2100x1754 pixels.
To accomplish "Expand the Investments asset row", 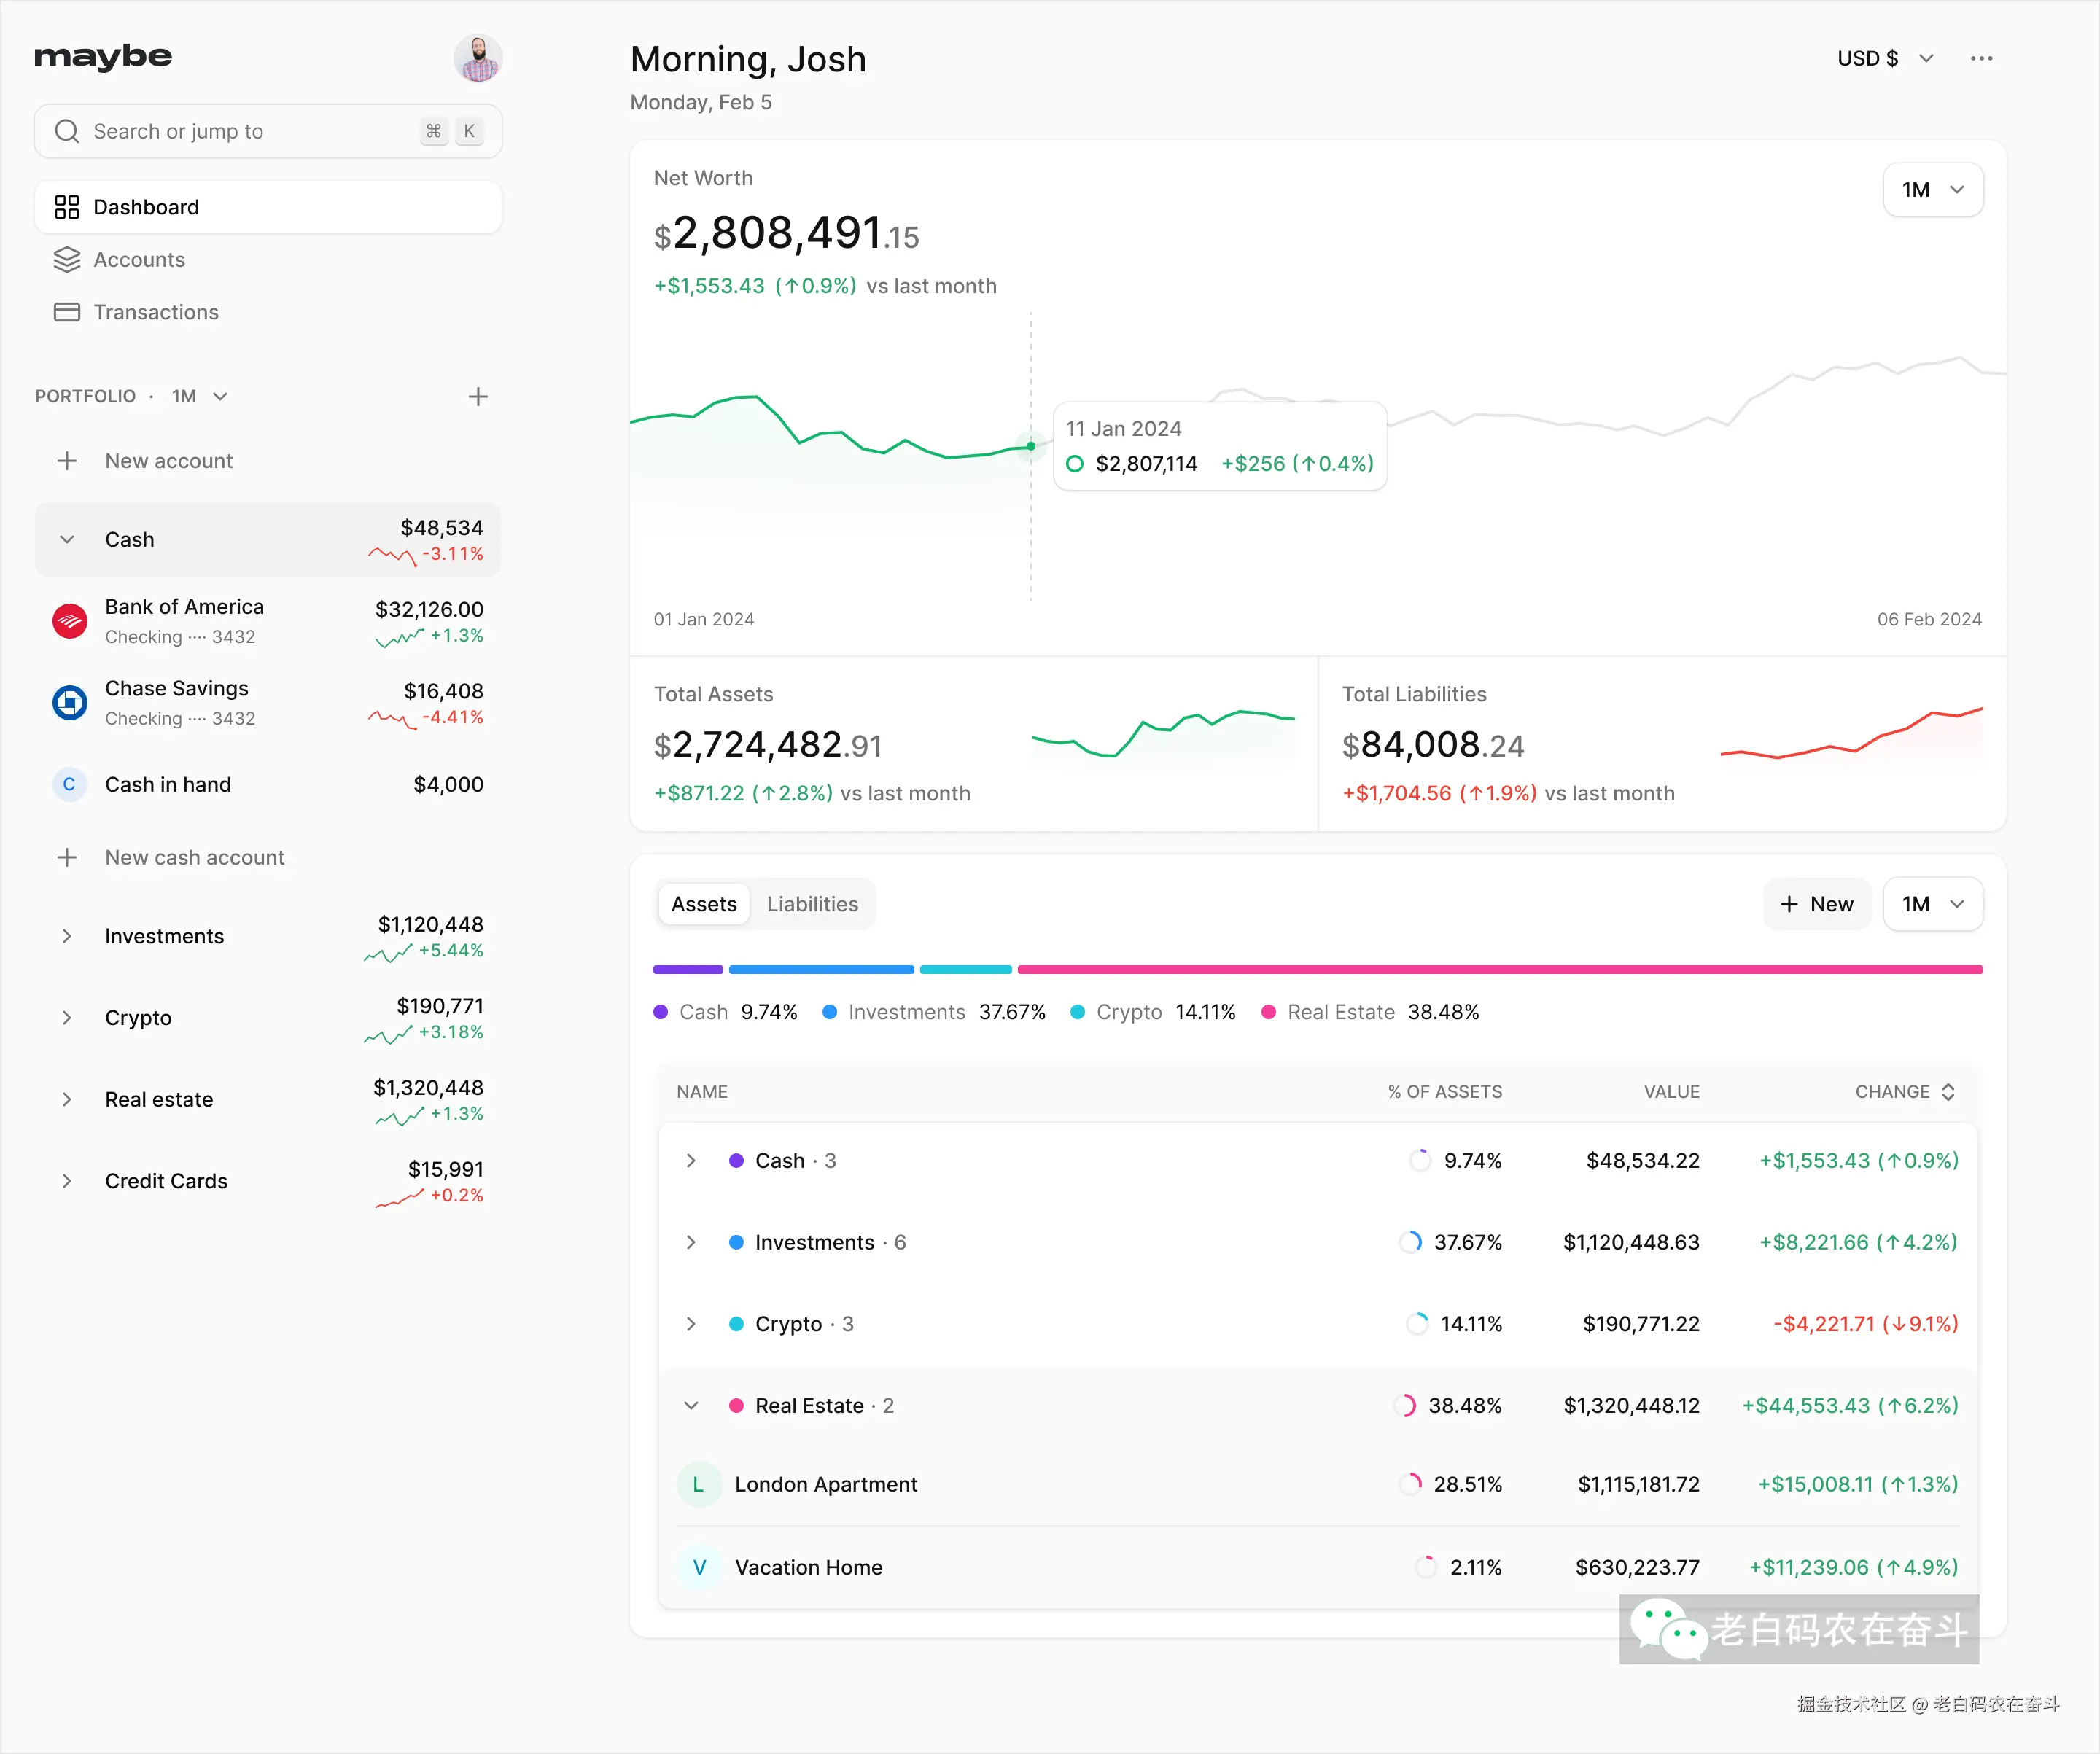I will pos(691,1242).
